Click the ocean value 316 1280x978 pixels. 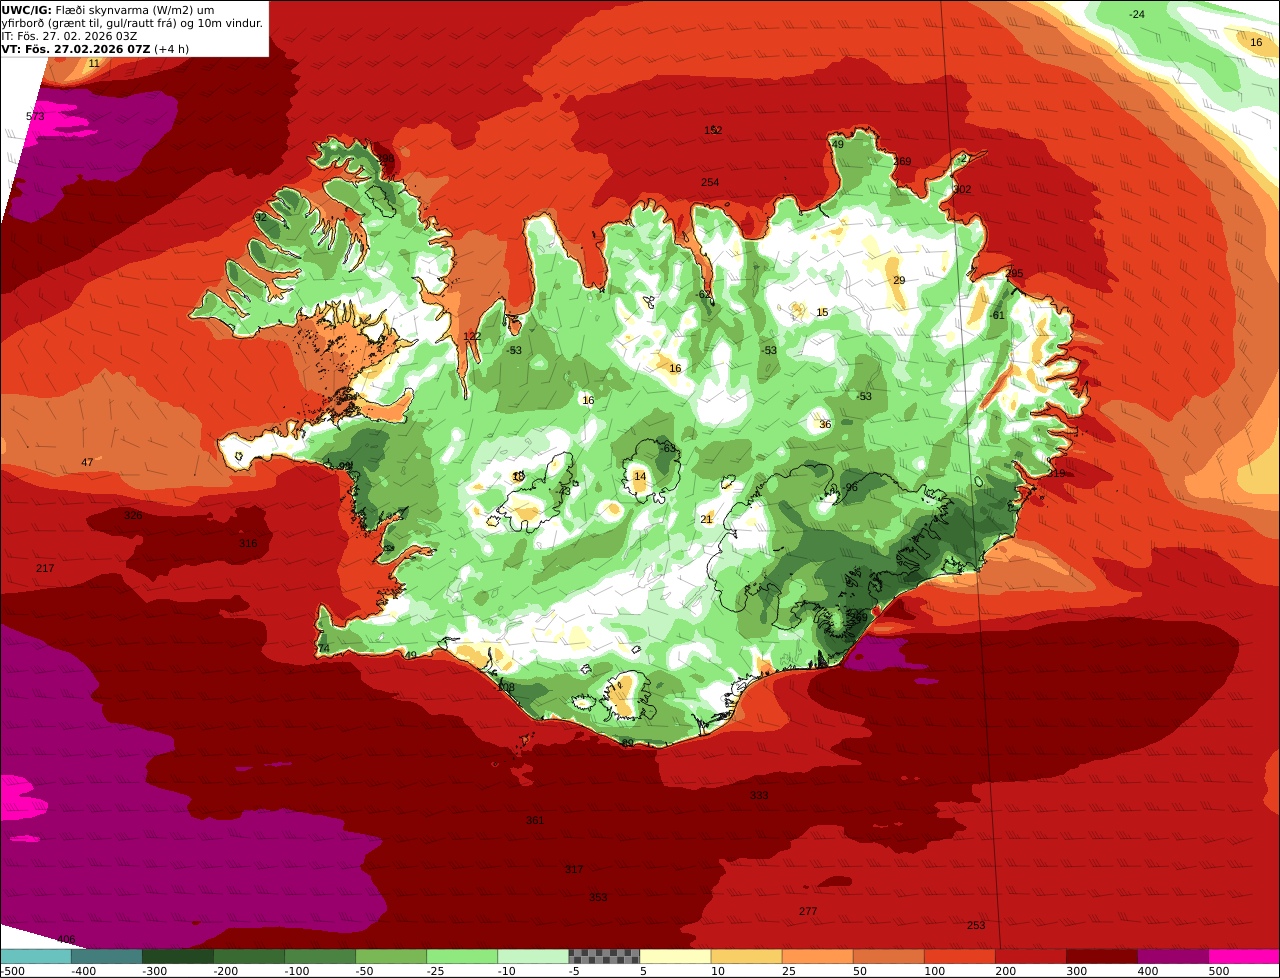tap(248, 544)
